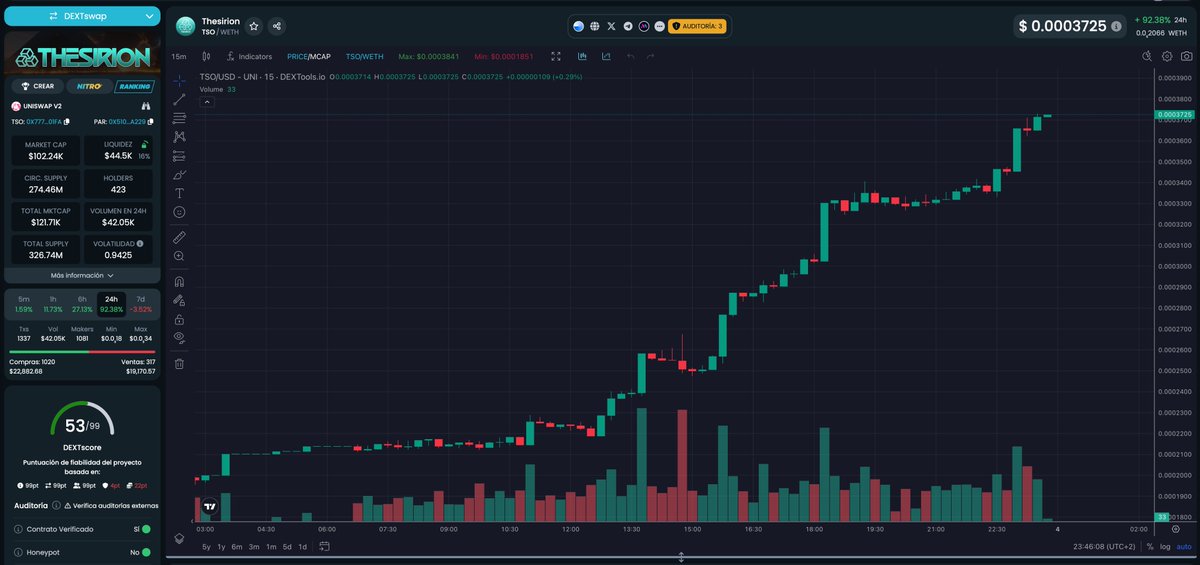Toggle hide all drawings eye icon
The width and height of the screenshot is (1200, 565).
coord(179,338)
